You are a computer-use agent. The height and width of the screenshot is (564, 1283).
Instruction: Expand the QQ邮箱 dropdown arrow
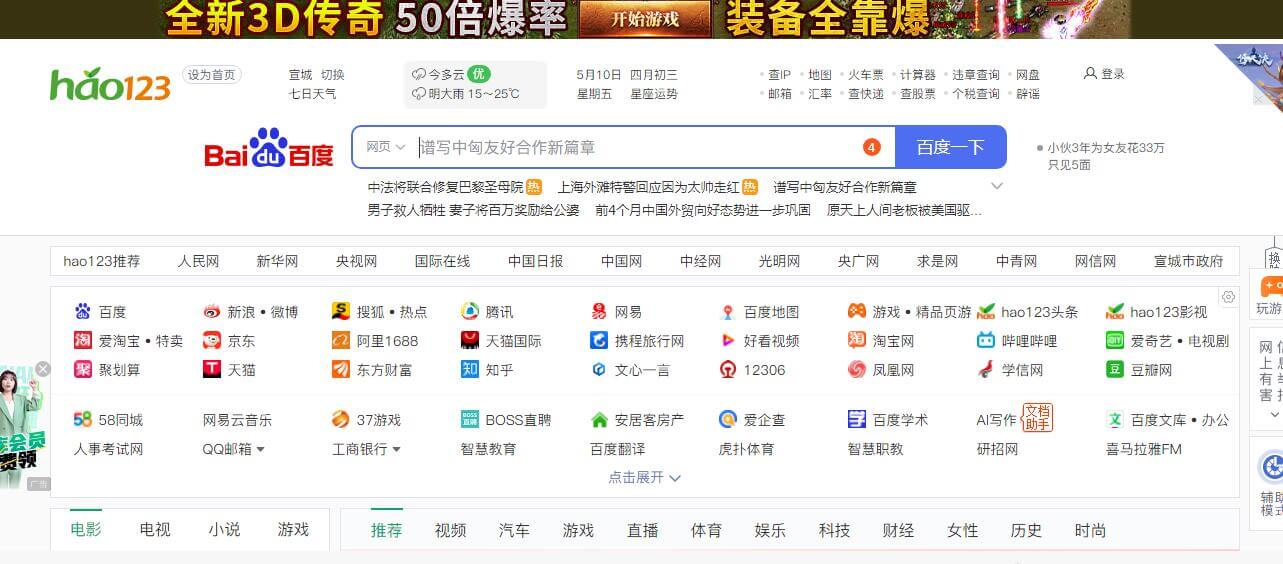(x=261, y=450)
